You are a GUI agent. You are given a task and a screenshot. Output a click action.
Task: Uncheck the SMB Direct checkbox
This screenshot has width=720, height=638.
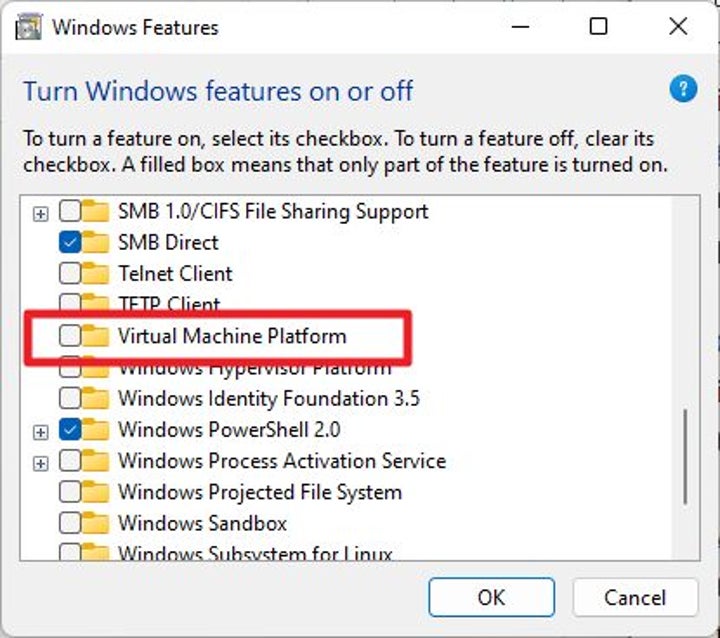(70, 242)
